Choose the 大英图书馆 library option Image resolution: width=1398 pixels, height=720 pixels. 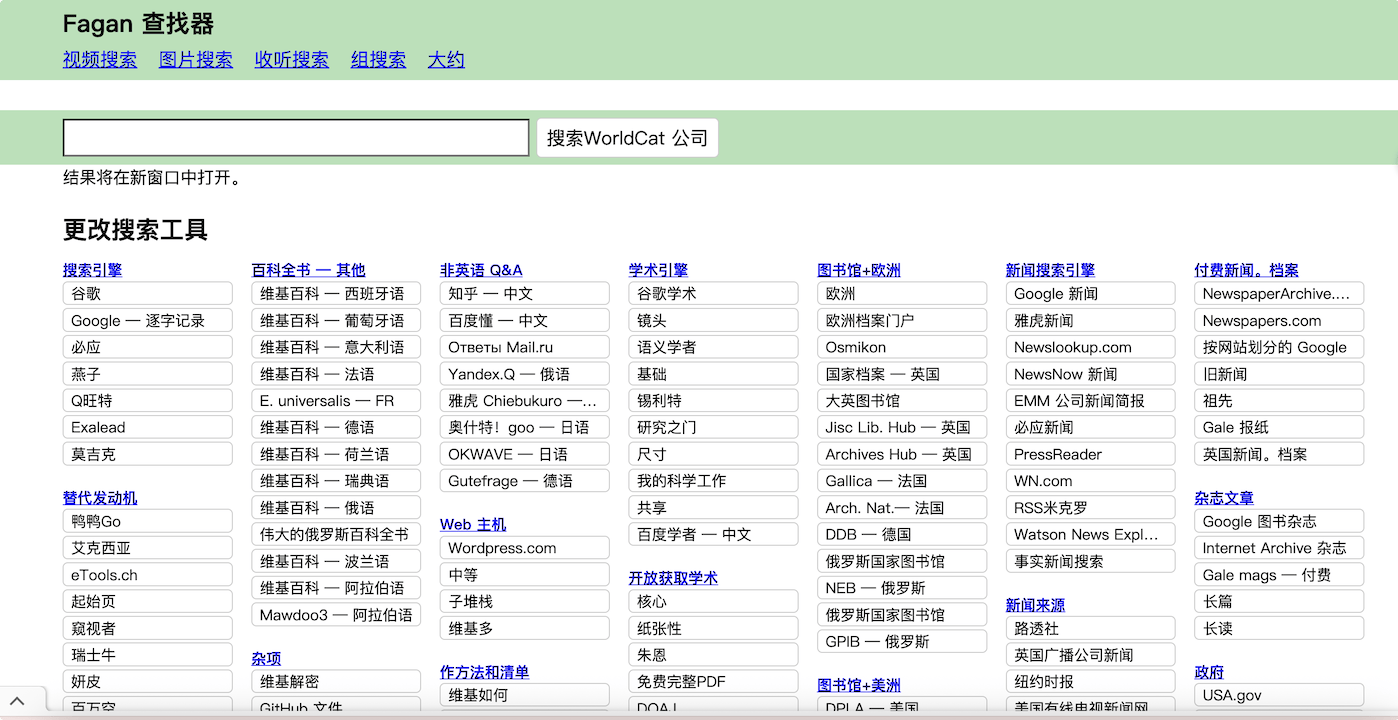click(x=901, y=401)
